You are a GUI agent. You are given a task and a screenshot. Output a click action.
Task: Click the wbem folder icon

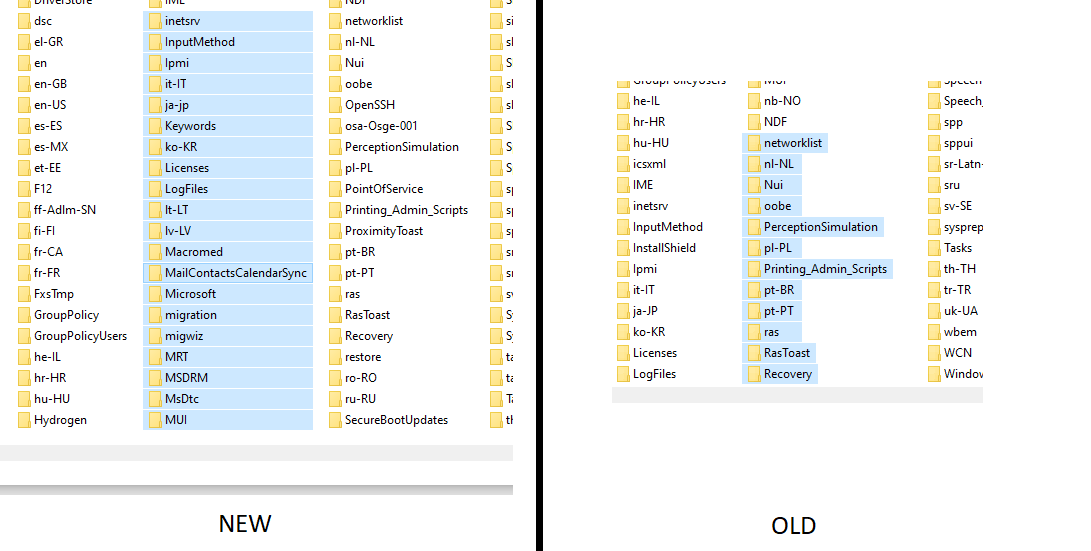coord(934,332)
